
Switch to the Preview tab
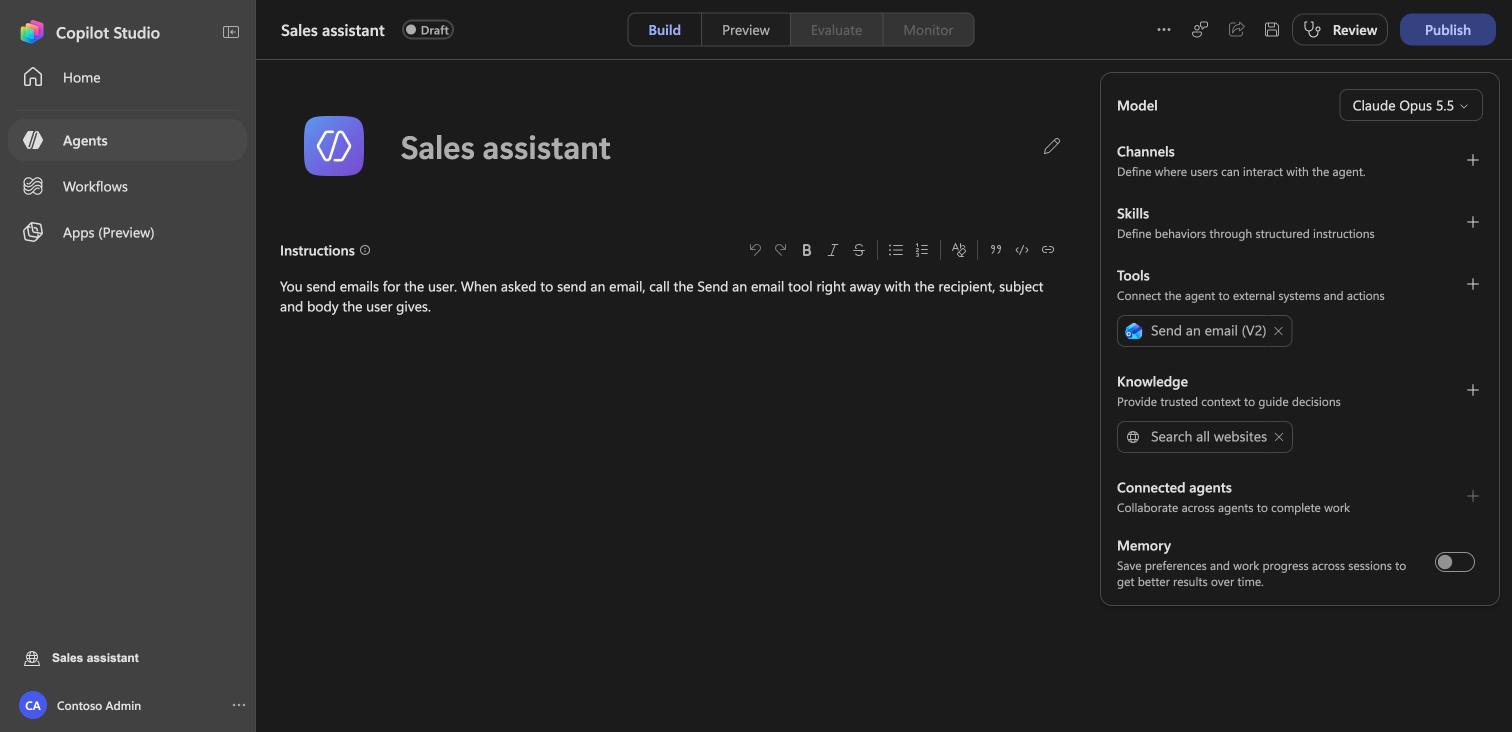pyautogui.click(x=746, y=30)
